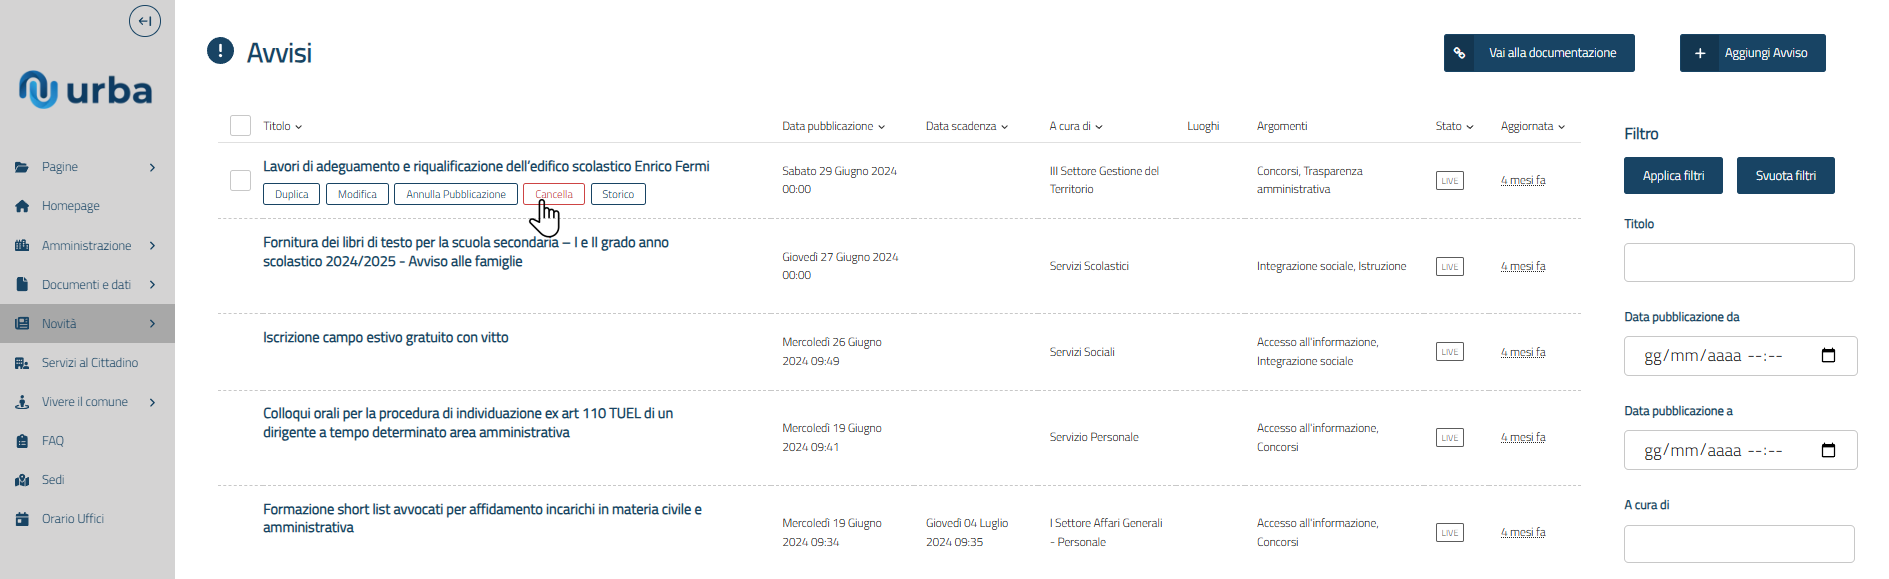This screenshot has width=1889, height=579.
Task: Expand the Pagine menu chevron
Action: click(152, 167)
